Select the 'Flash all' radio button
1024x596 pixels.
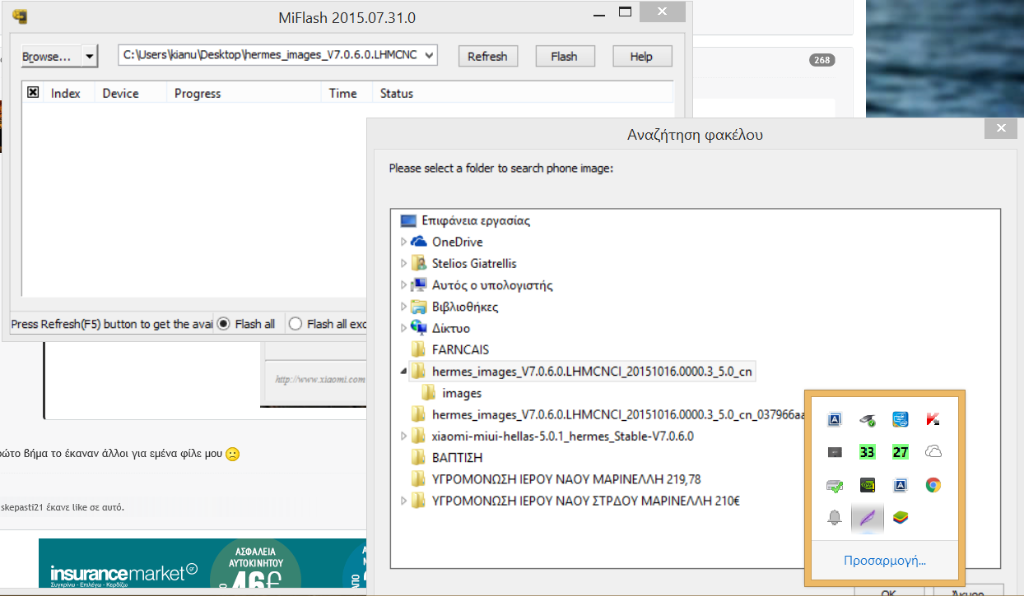224,324
